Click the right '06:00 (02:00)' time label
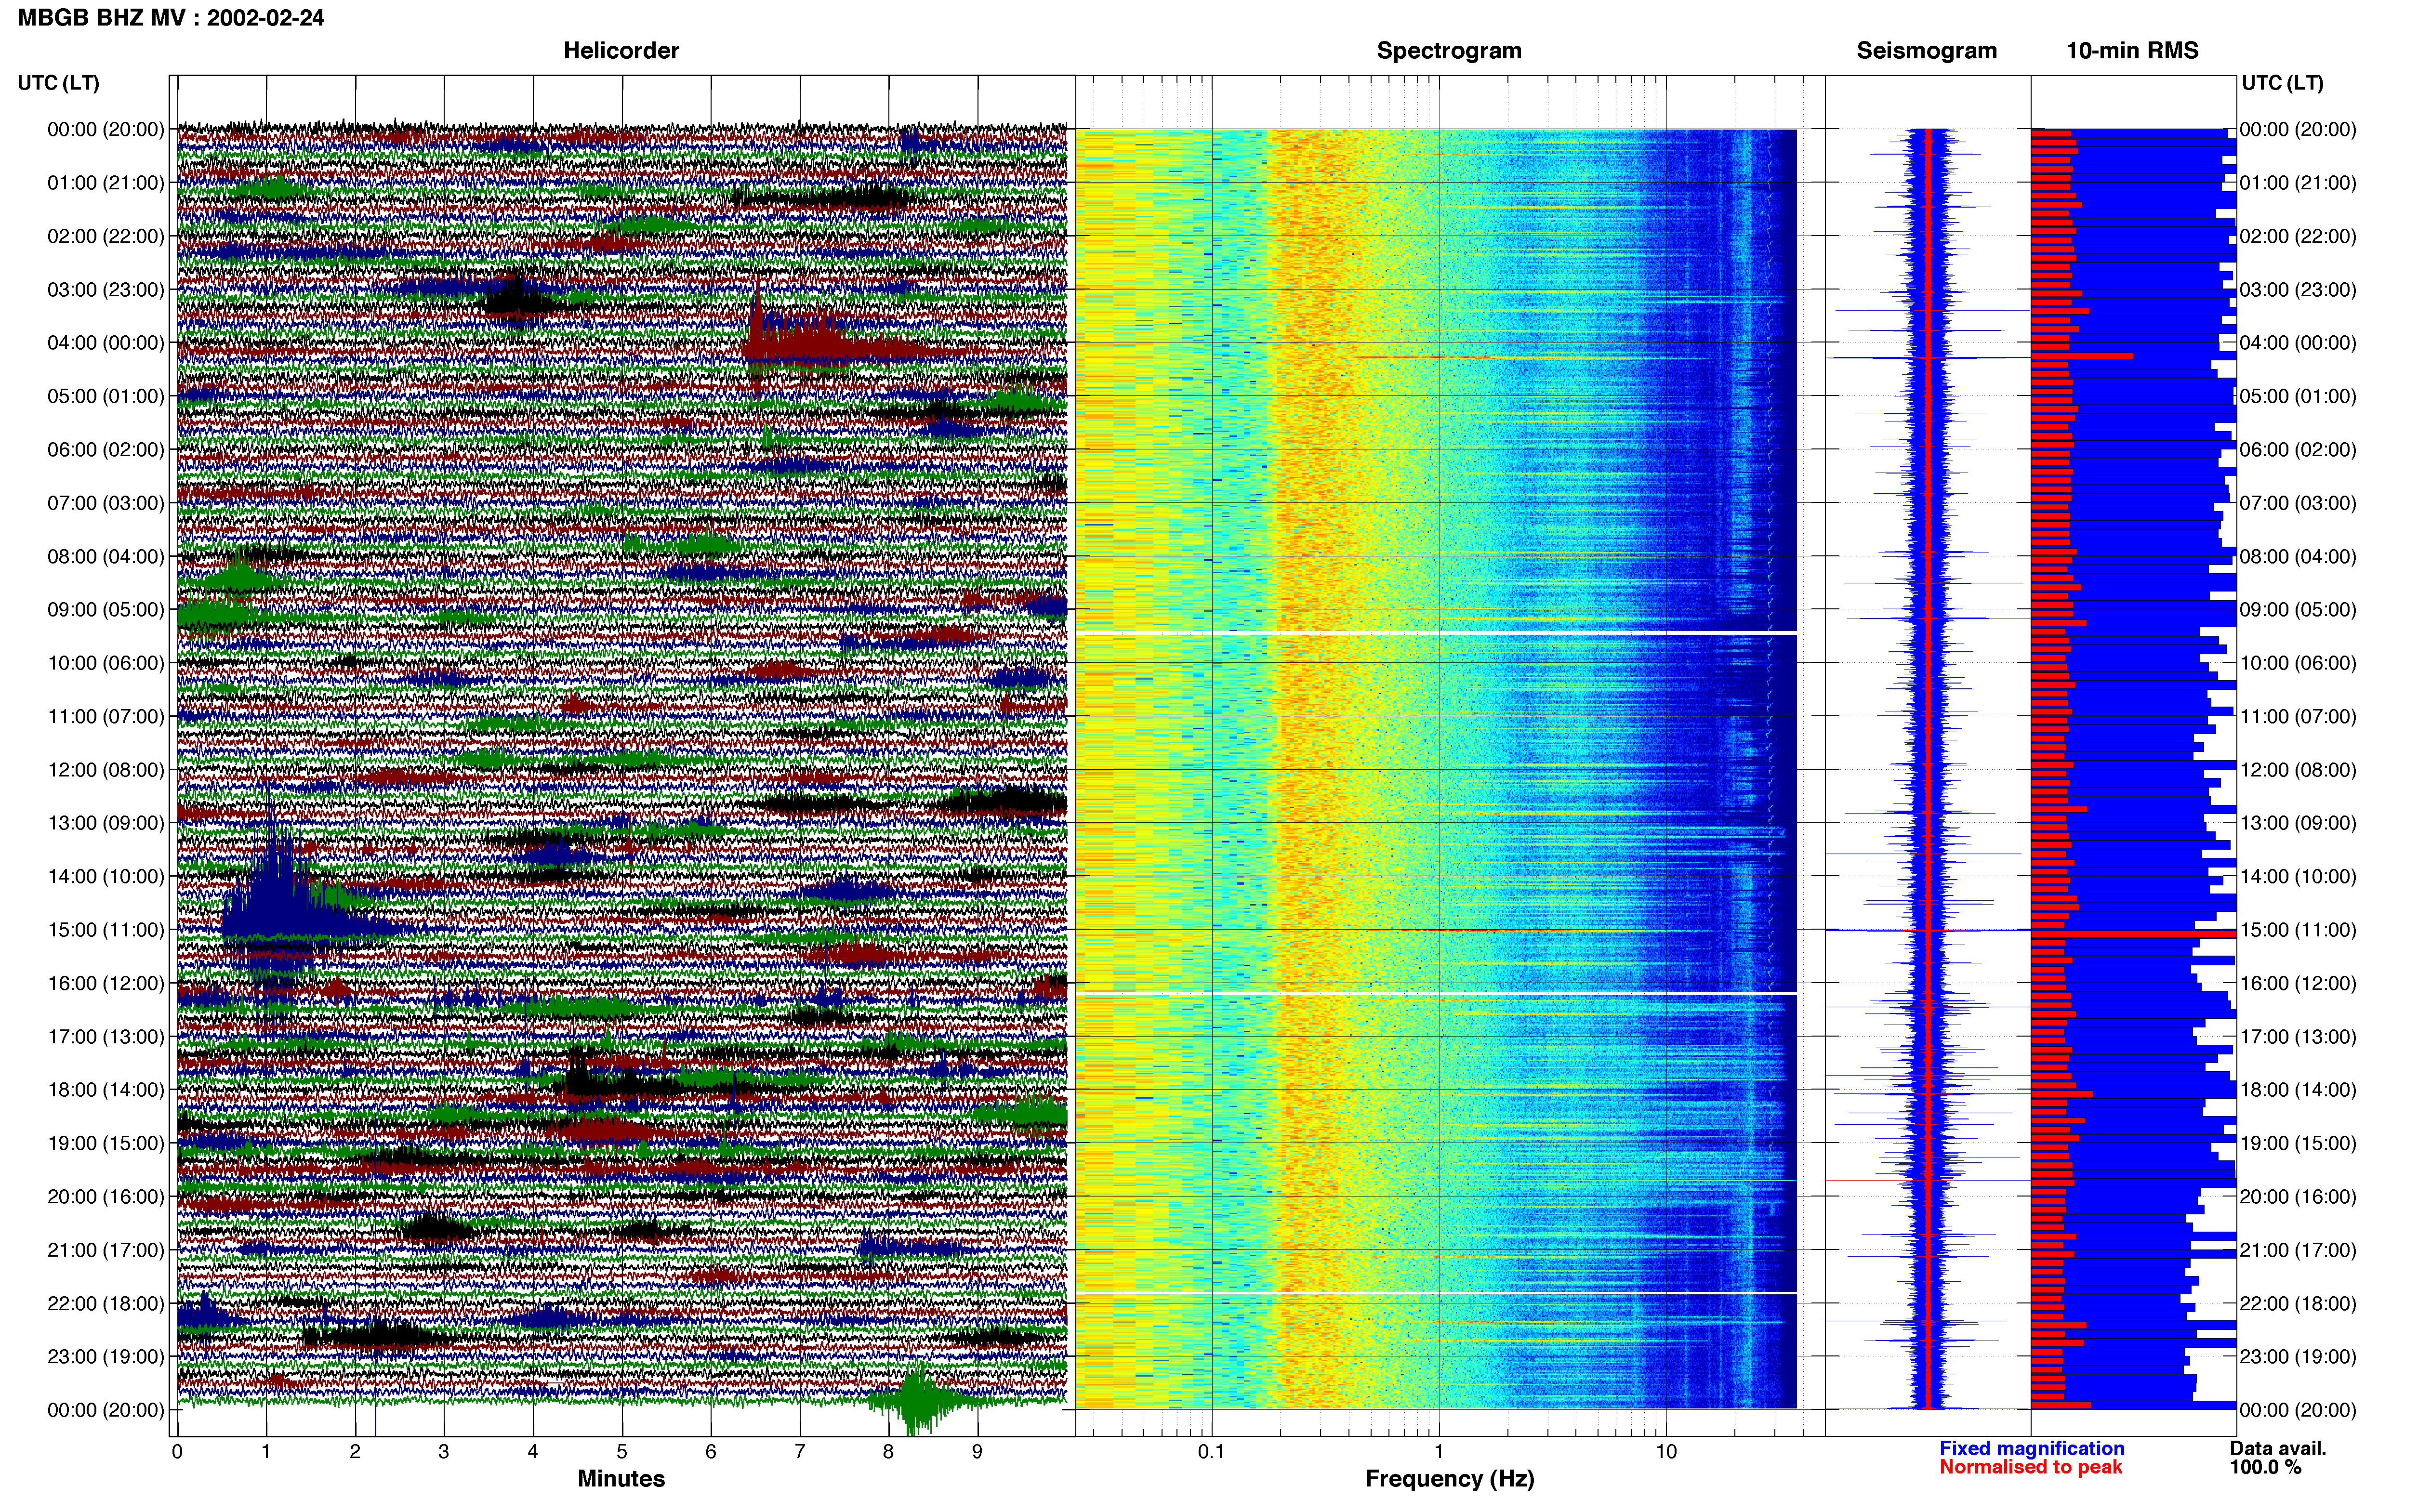The height and width of the screenshot is (1512, 2418). click(2298, 450)
